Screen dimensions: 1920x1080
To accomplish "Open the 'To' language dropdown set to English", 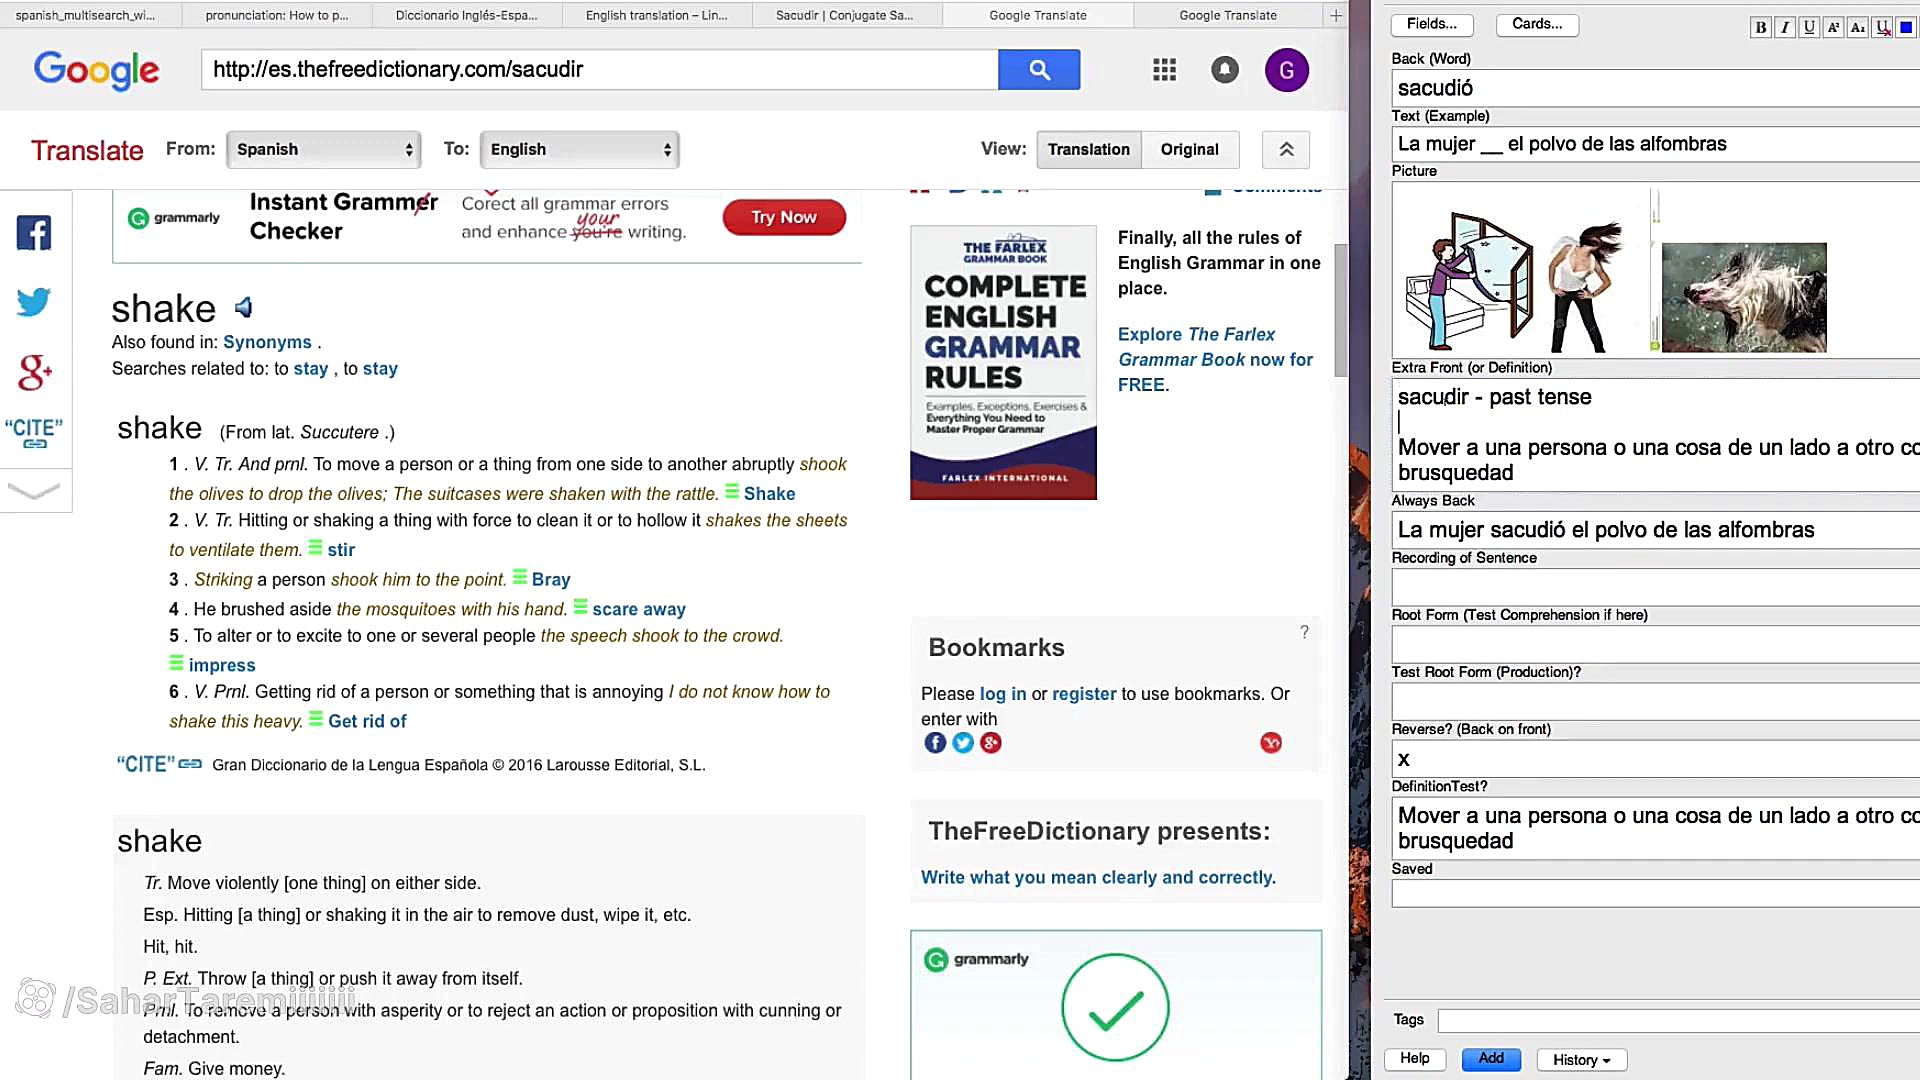I will click(x=579, y=149).
